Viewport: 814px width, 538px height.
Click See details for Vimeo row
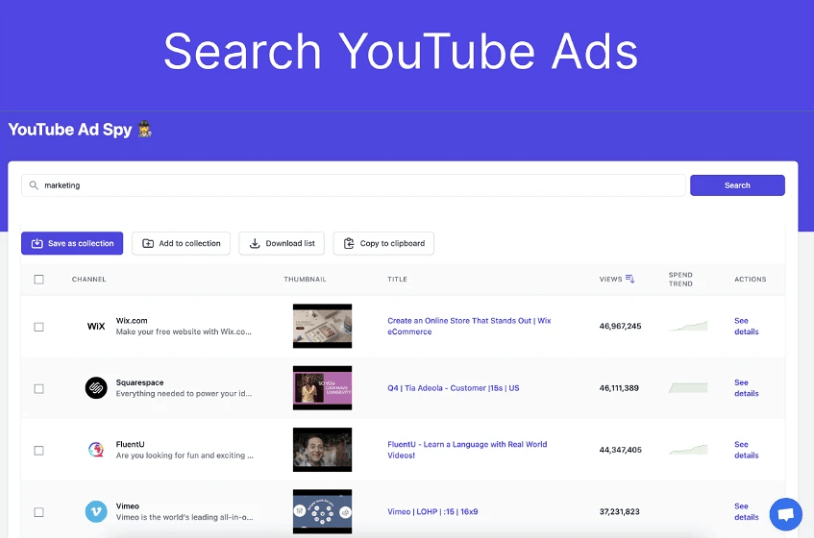tap(747, 512)
